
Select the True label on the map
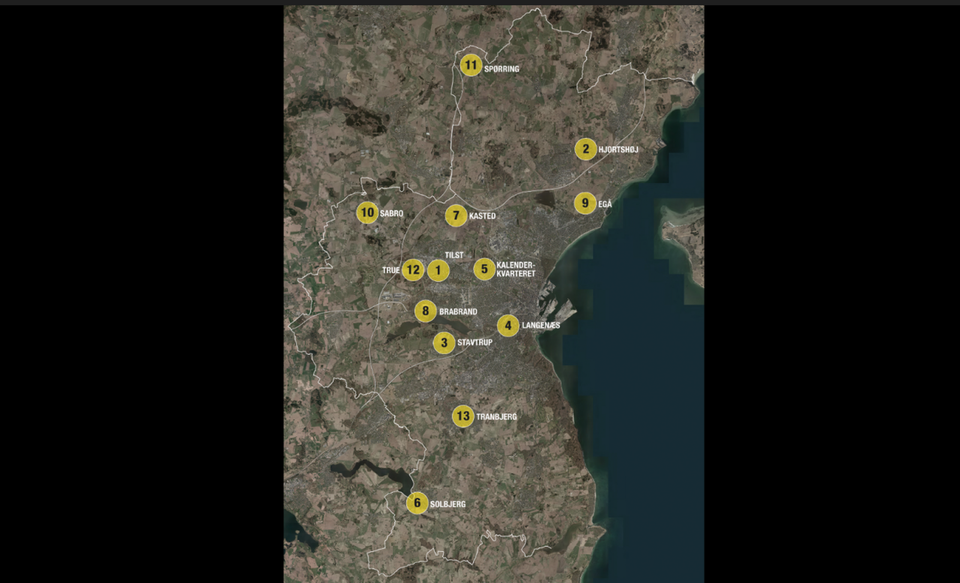(390, 270)
